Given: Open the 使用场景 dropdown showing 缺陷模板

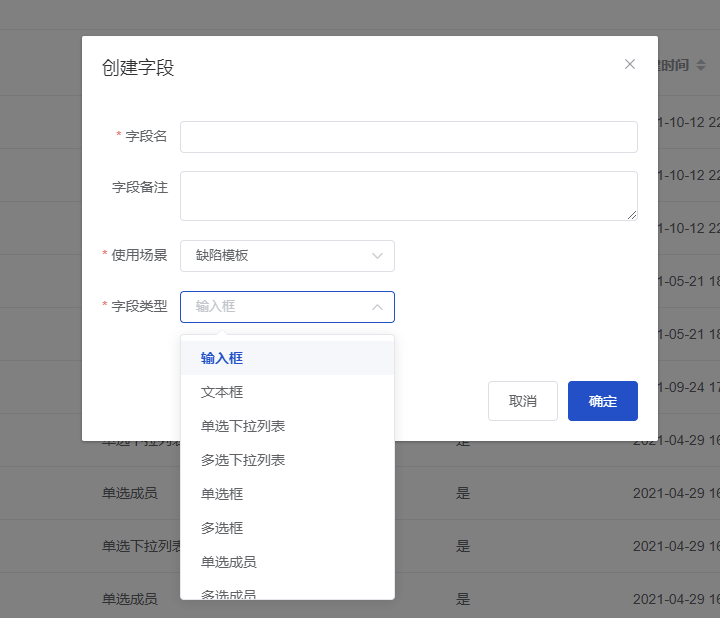Looking at the screenshot, I should tap(287, 256).
